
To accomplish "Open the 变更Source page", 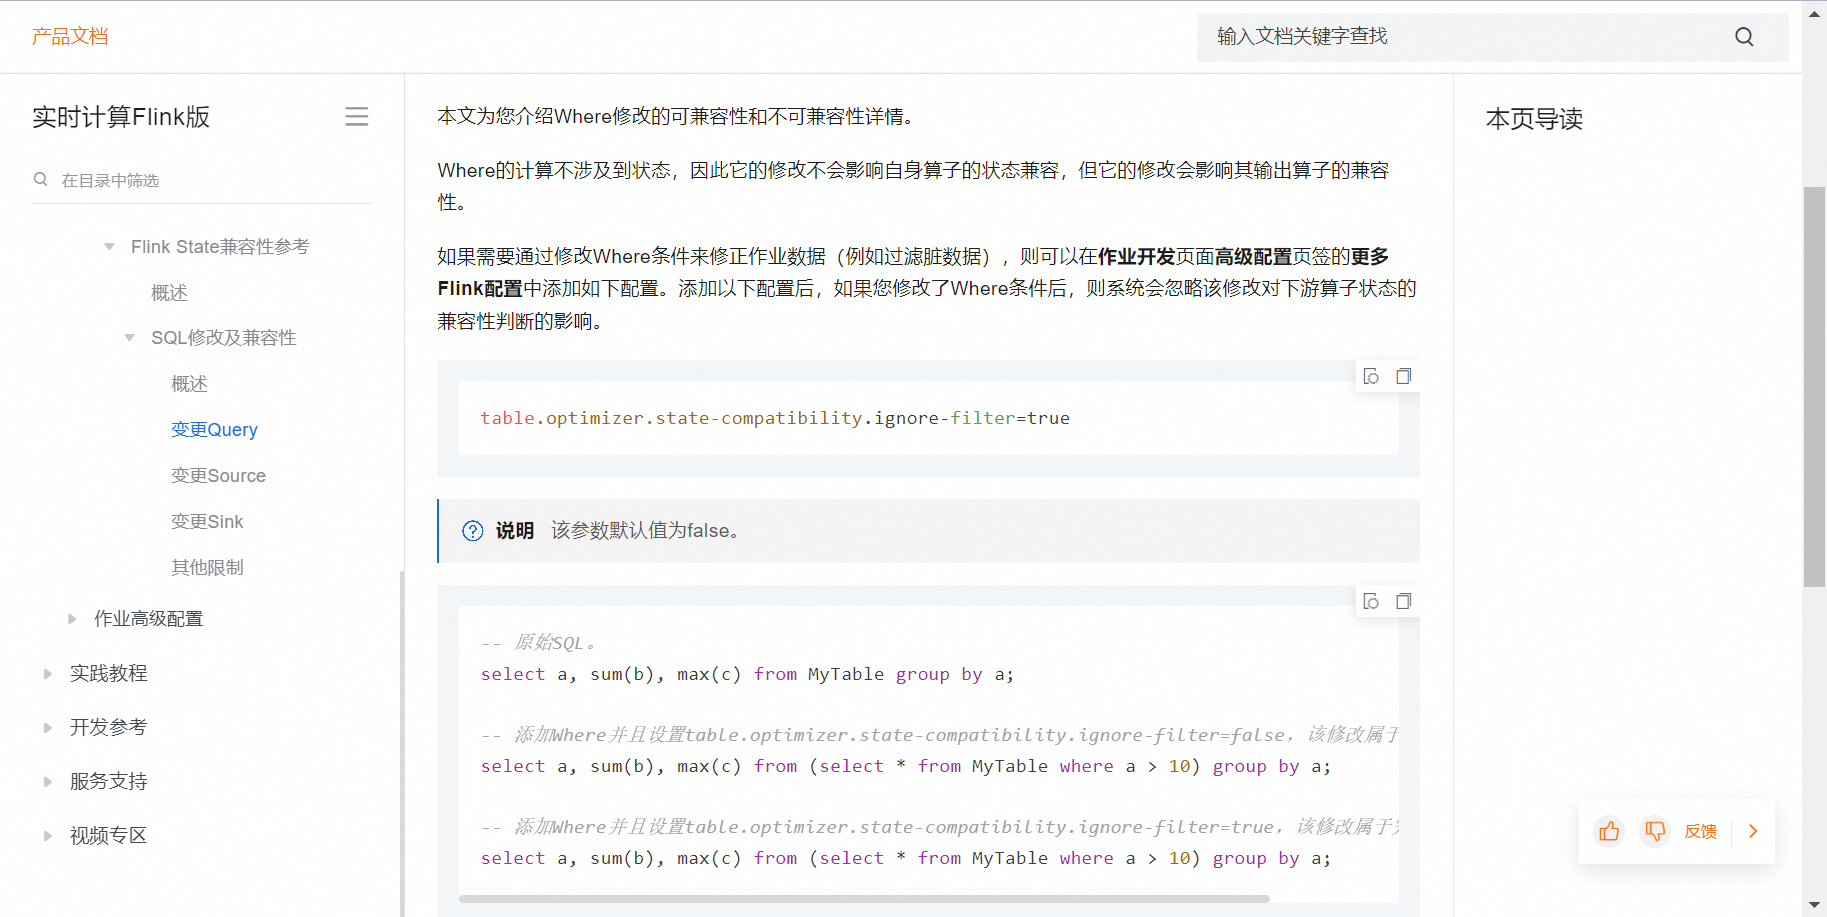I will (x=218, y=476).
